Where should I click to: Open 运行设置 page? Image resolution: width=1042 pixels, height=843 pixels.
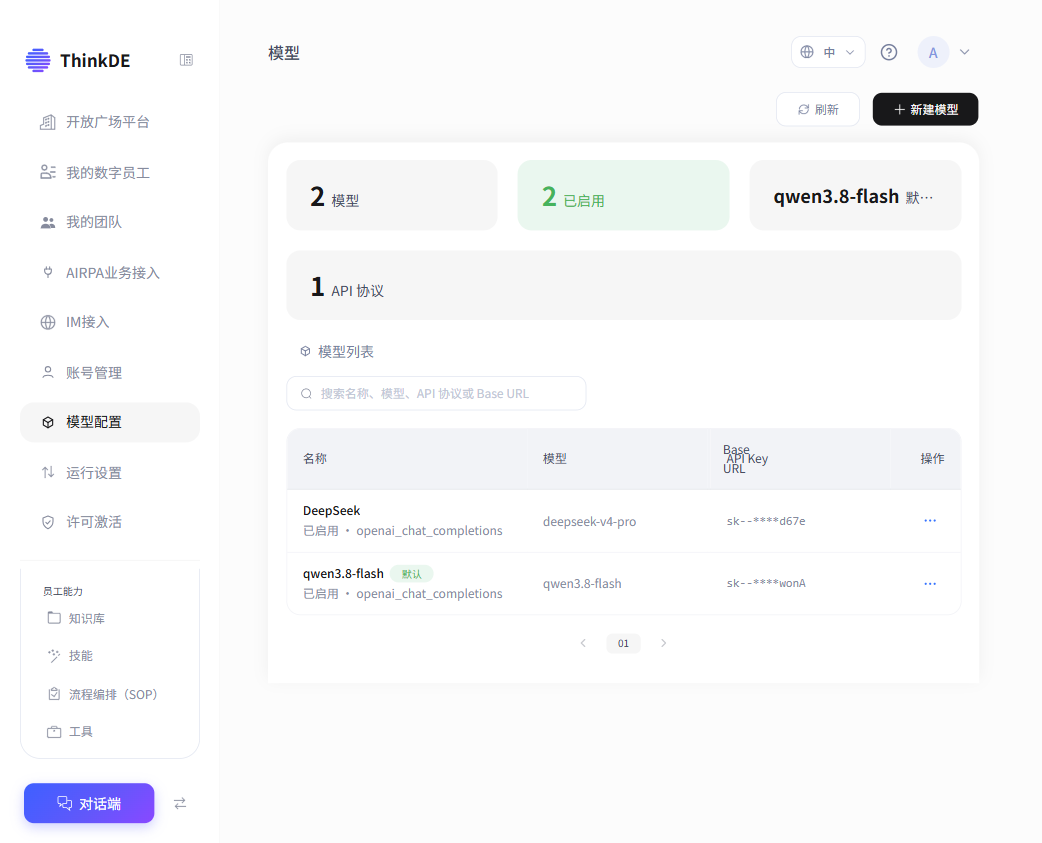point(110,473)
